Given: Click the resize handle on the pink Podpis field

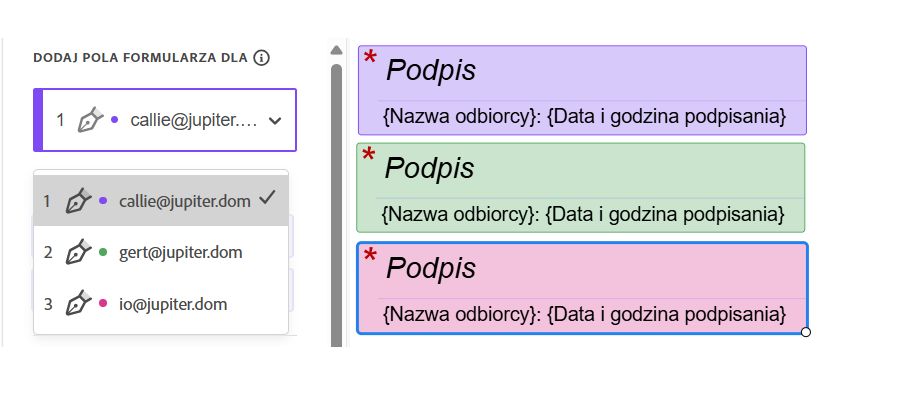Looking at the screenshot, I should pos(806,332).
